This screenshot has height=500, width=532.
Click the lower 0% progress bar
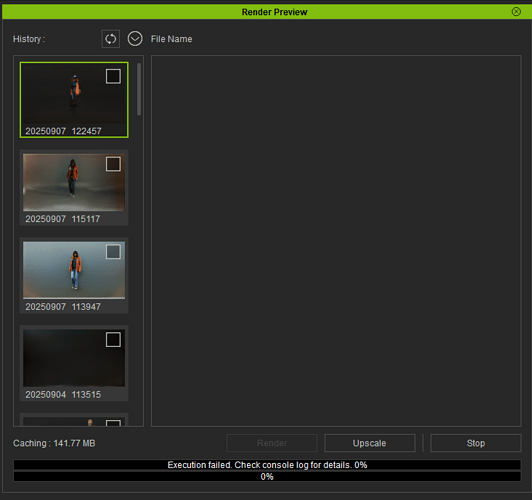click(267, 477)
